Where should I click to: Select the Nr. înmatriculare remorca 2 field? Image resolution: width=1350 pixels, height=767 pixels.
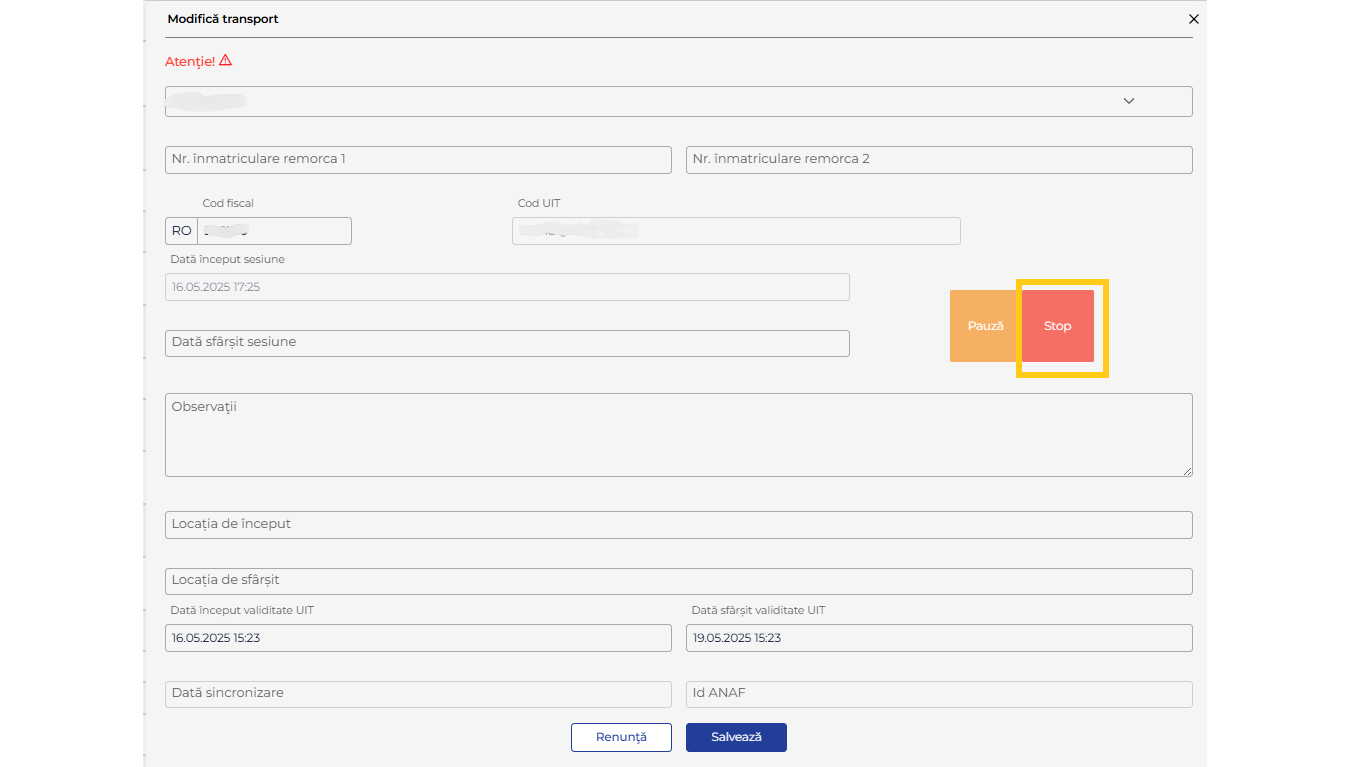pos(938,160)
